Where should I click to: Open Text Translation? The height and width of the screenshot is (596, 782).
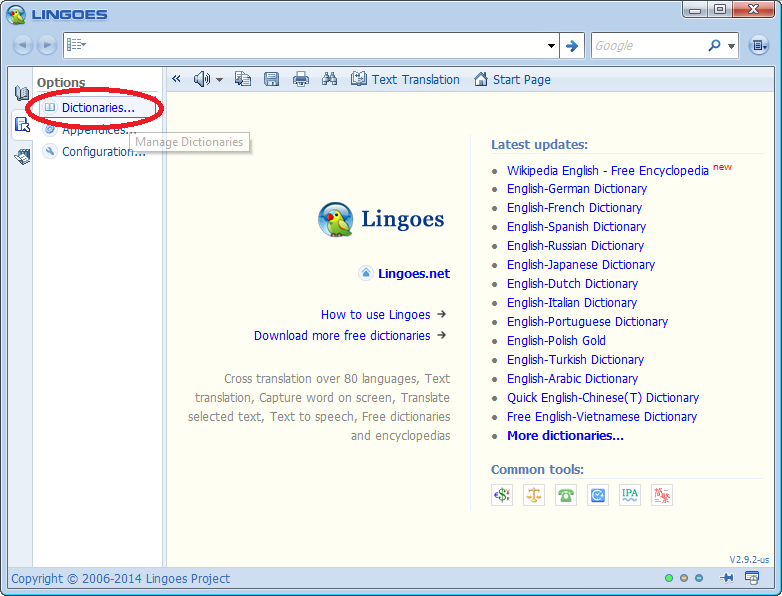coord(404,79)
